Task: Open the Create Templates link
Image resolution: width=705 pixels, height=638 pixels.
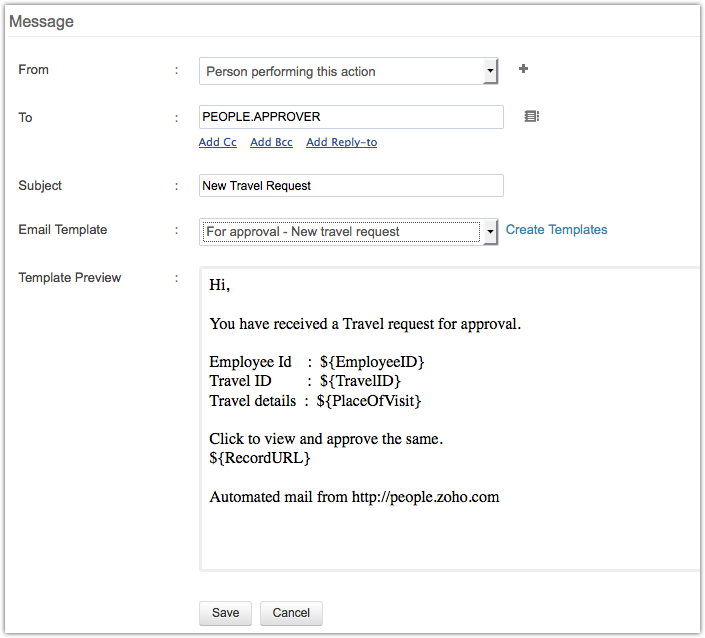Action: (556, 230)
